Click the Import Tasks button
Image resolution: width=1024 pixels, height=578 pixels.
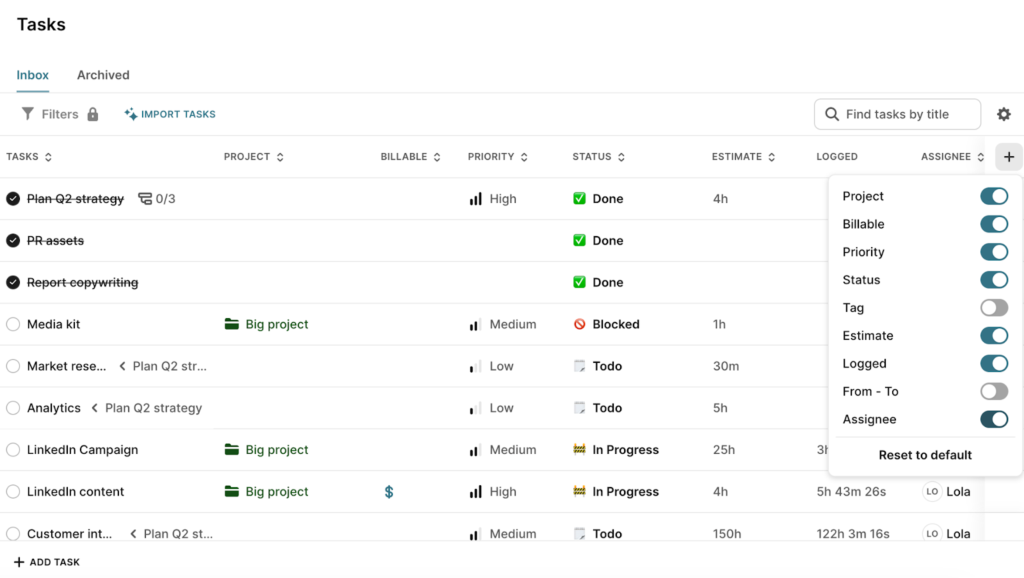(x=170, y=114)
